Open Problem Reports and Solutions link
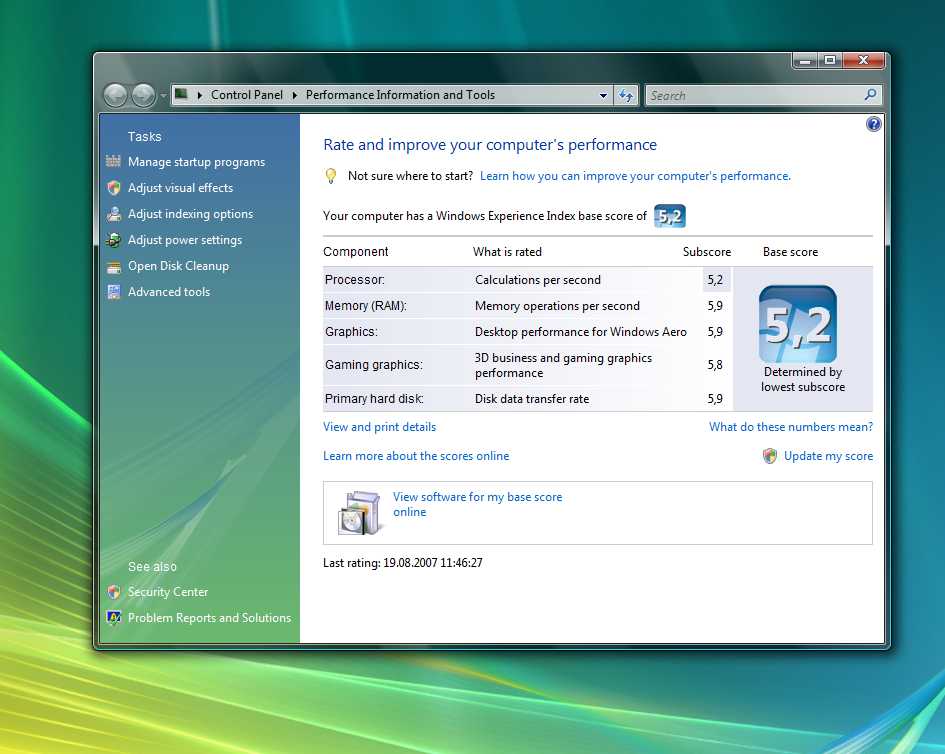The image size is (945, 754). [x=209, y=618]
